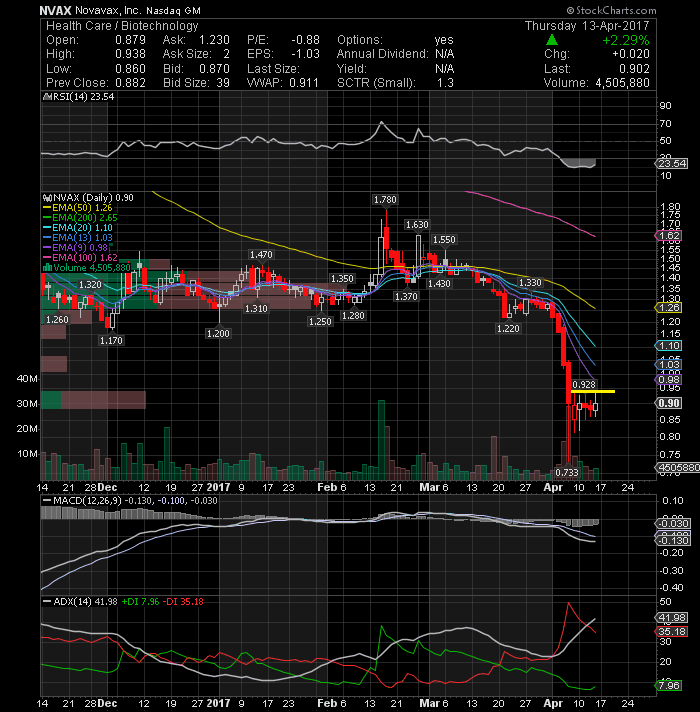Click the 1.26 EMA(50) axis tag
Image resolution: width=700 pixels, height=712 pixels.
tap(669, 307)
